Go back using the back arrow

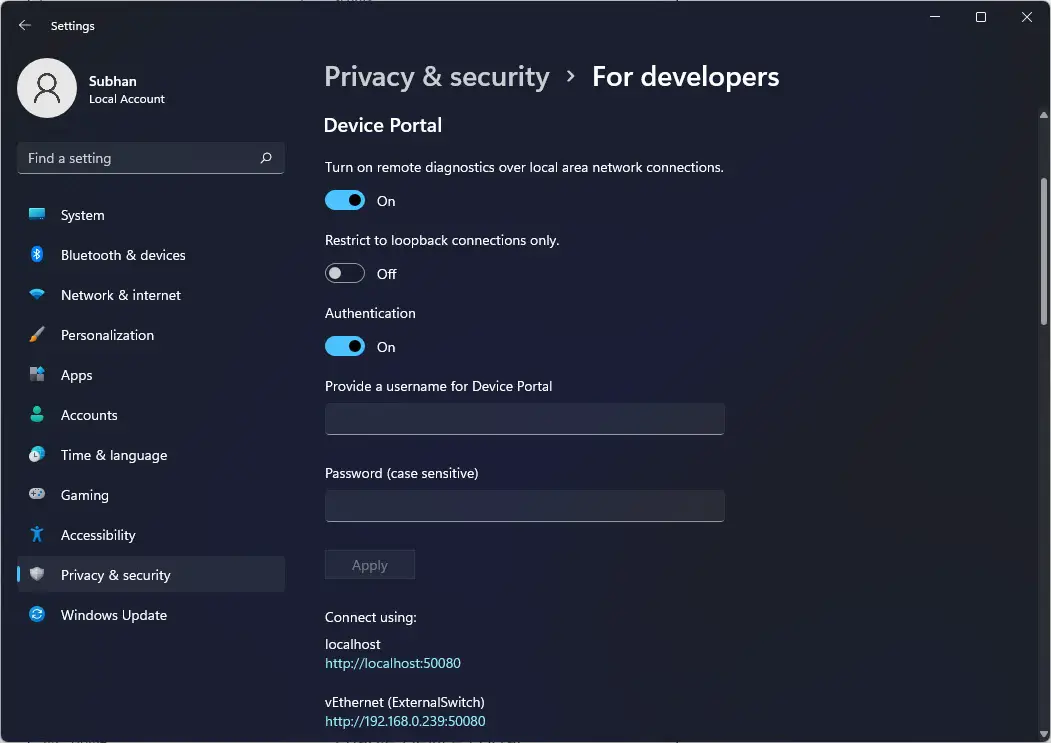click(25, 26)
